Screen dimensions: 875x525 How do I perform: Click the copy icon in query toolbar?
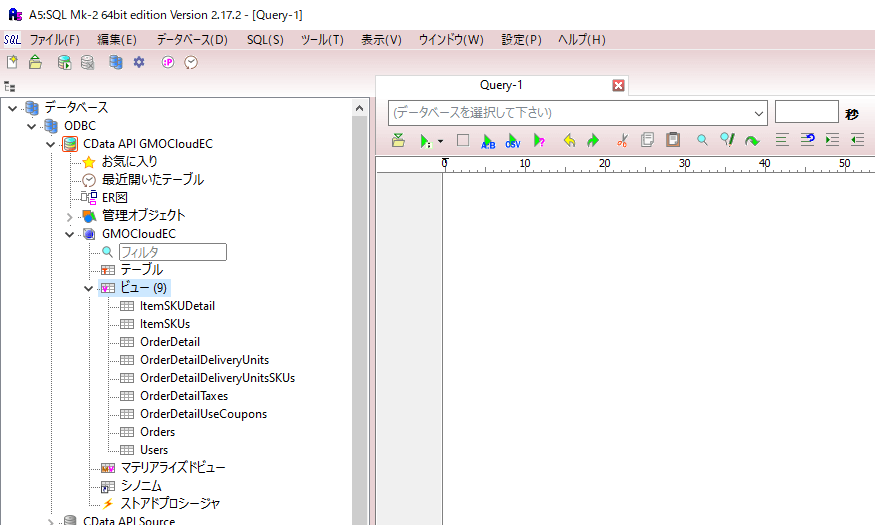click(647, 139)
